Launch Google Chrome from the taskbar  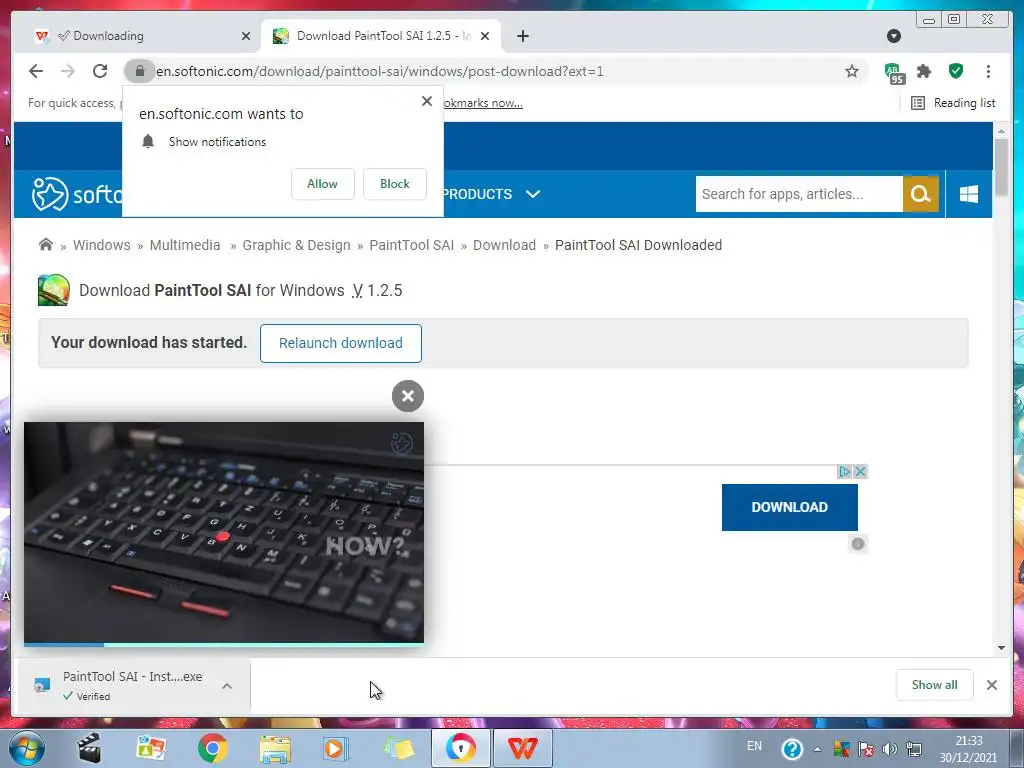[x=212, y=748]
